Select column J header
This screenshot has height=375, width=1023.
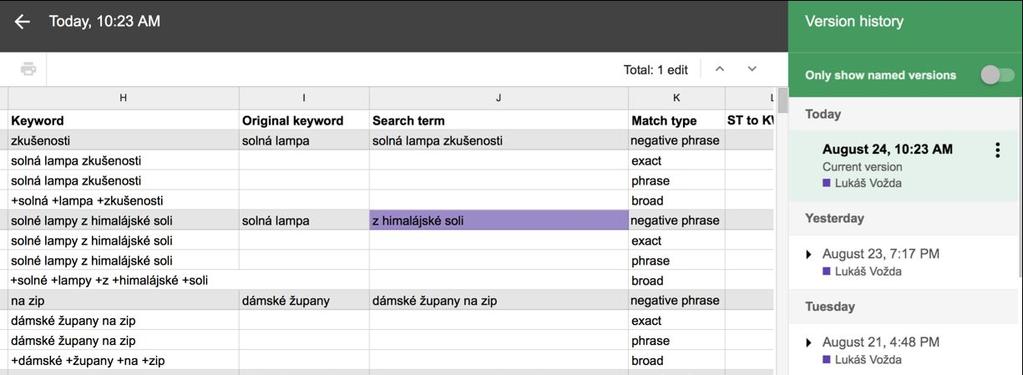click(x=498, y=98)
